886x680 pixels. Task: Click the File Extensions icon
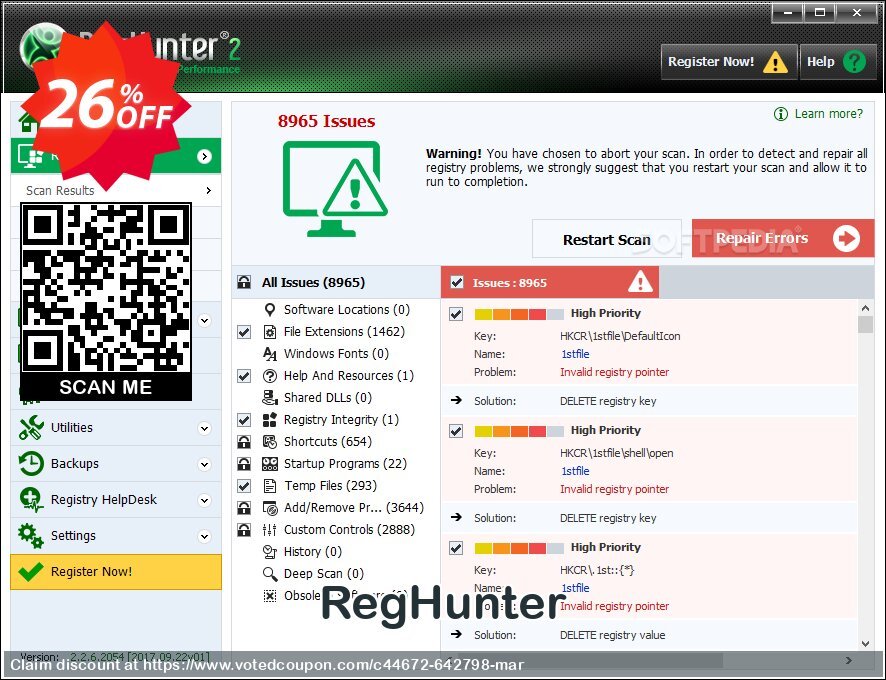(270, 332)
